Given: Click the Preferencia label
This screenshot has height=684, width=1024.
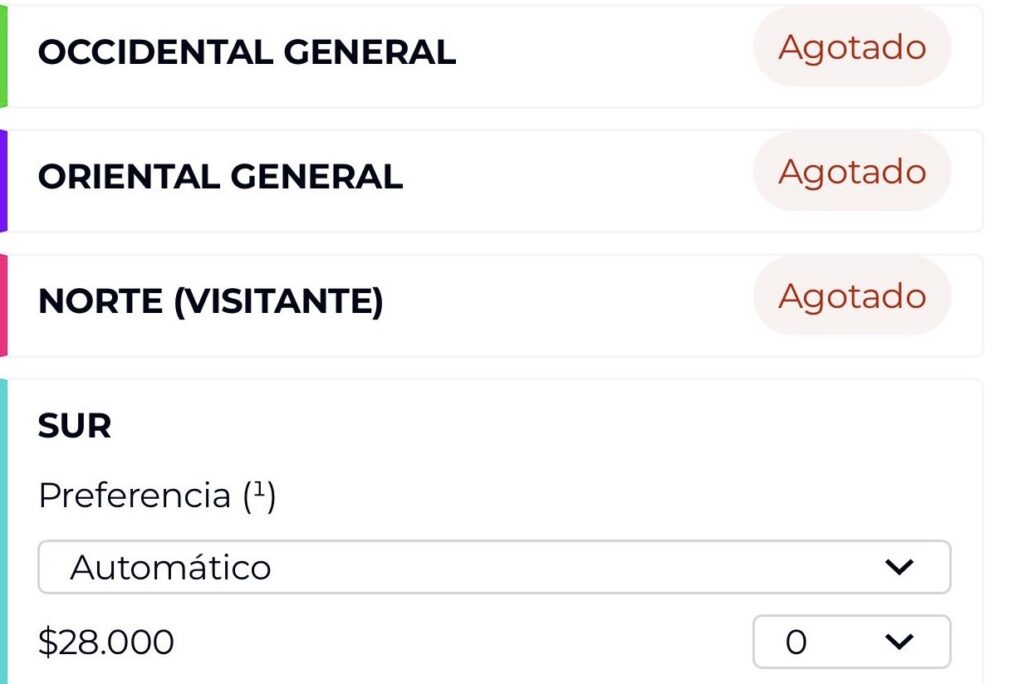Looking at the screenshot, I should click(134, 495).
